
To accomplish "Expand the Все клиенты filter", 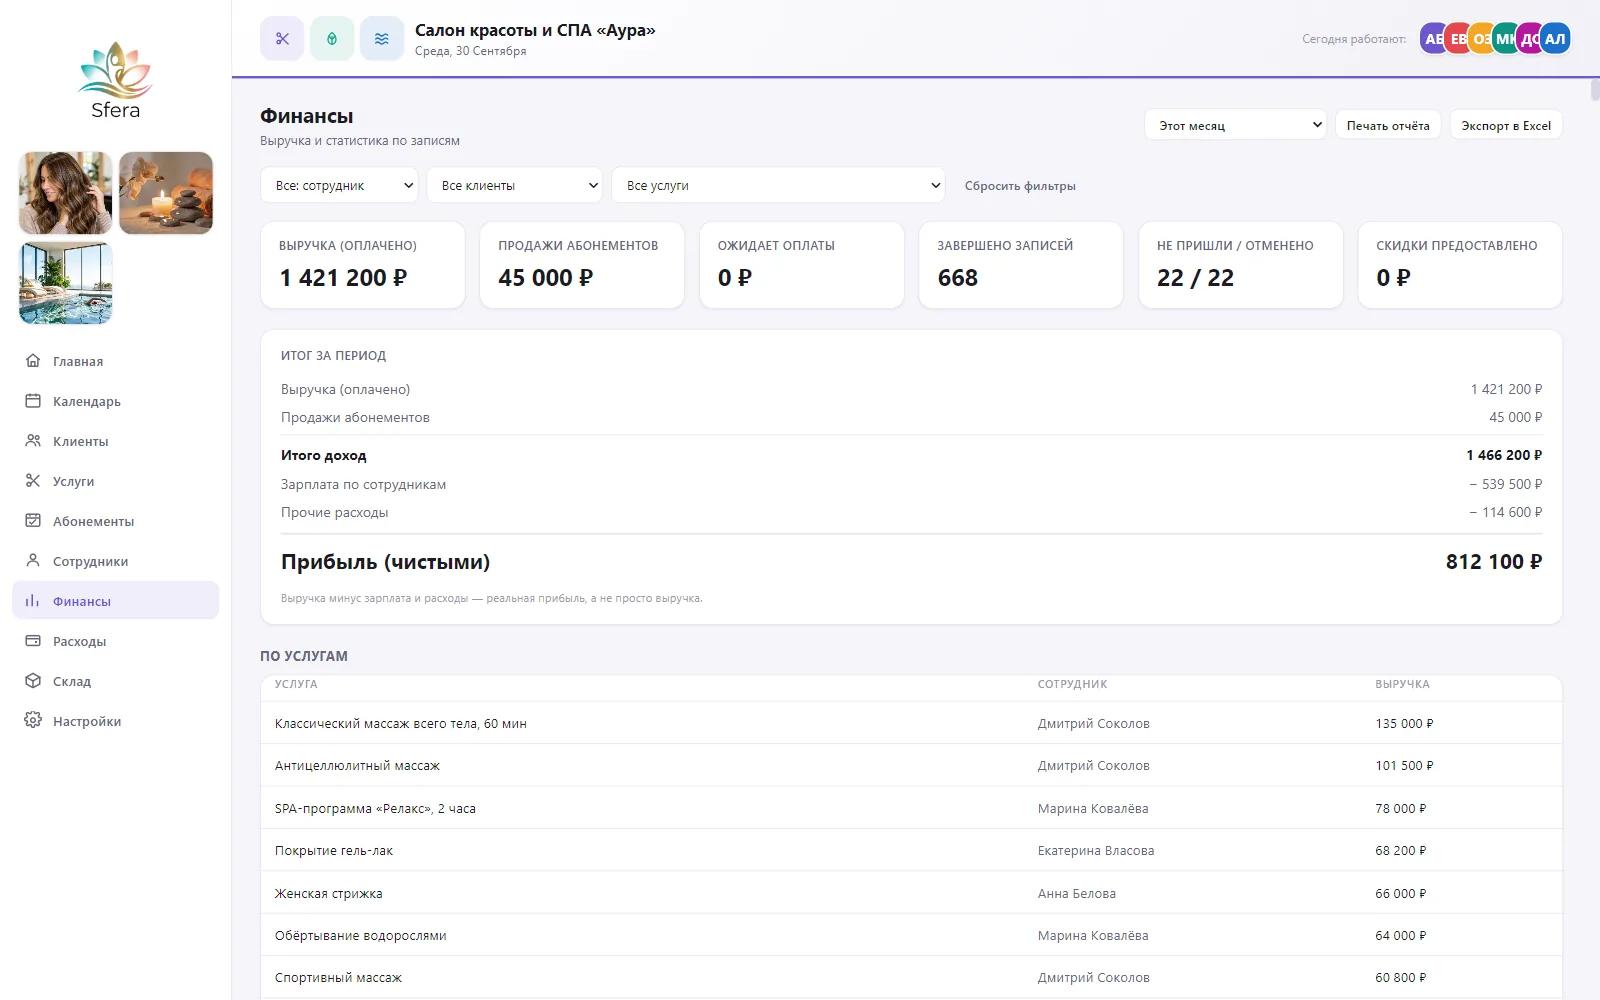I will coord(514,185).
